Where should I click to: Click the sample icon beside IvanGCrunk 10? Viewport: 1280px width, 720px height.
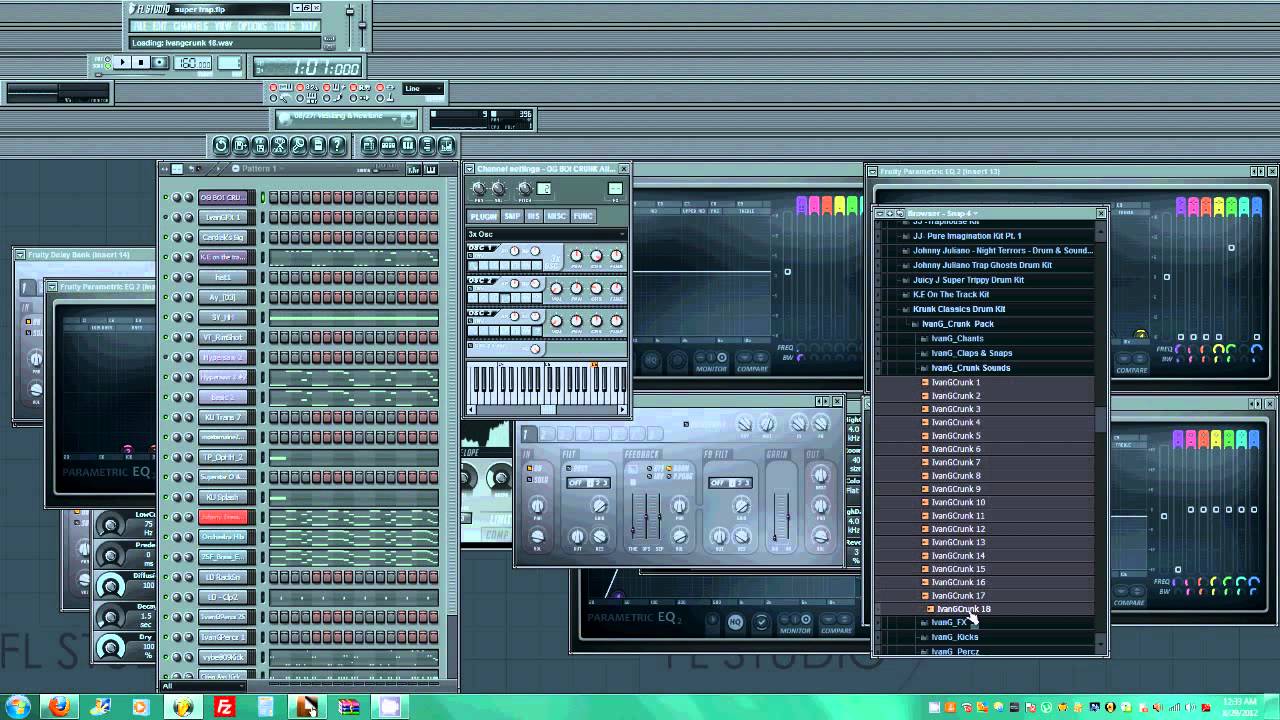925,502
